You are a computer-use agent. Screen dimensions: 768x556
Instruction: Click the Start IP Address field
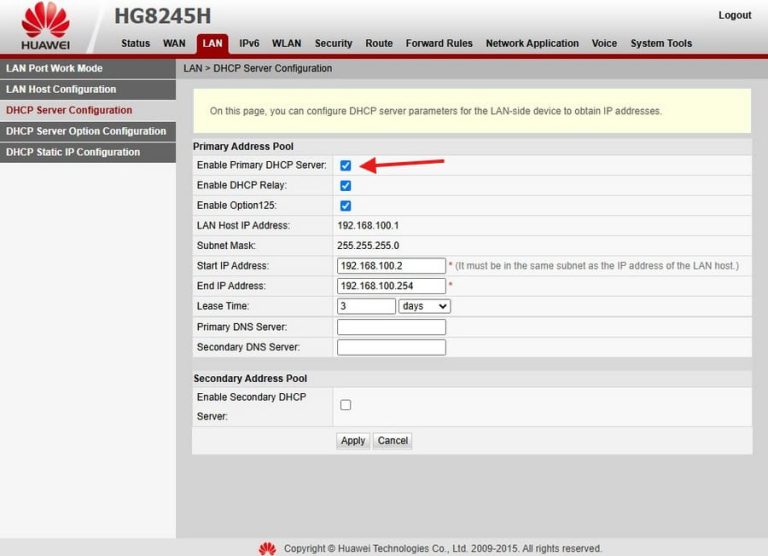tap(391, 266)
